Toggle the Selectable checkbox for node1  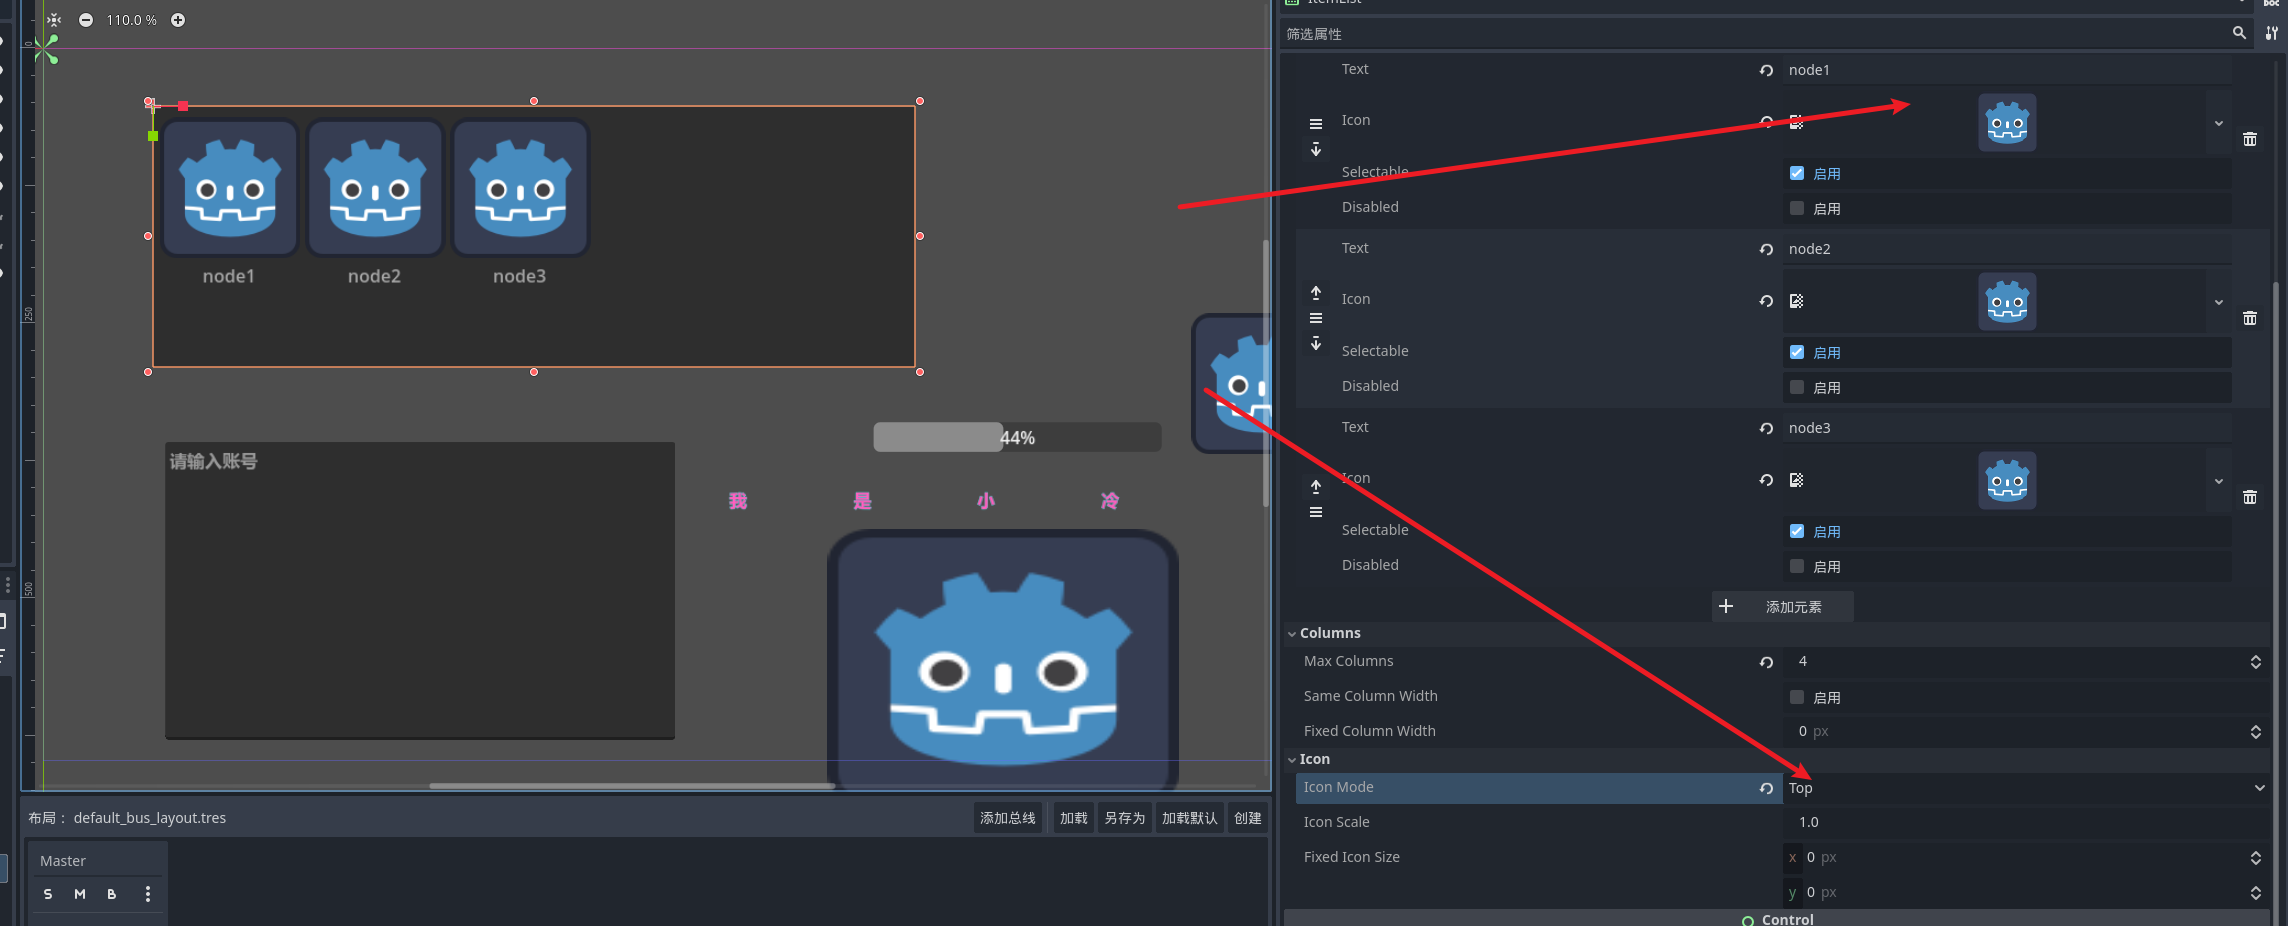(x=1797, y=173)
